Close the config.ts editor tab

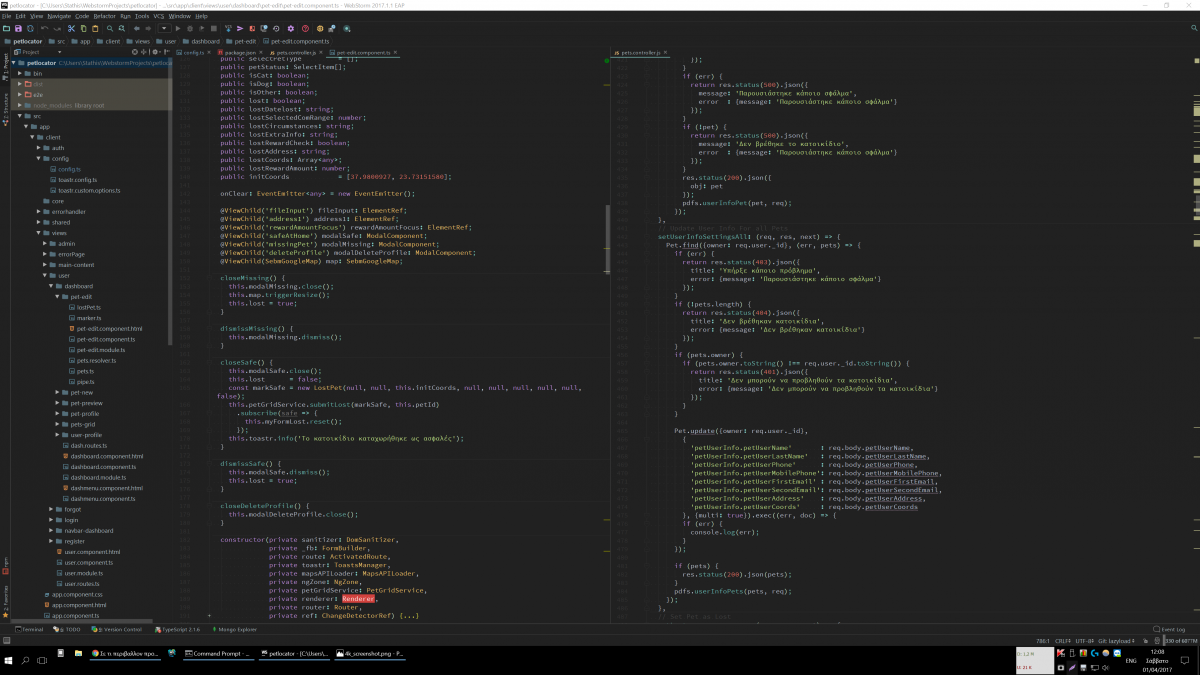(x=209, y=51)
